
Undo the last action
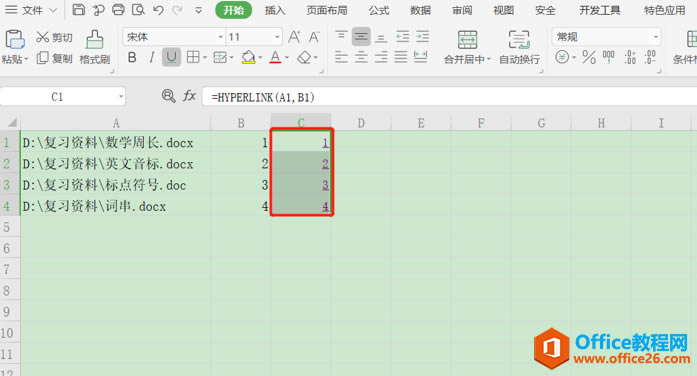[x=158, y=10]
